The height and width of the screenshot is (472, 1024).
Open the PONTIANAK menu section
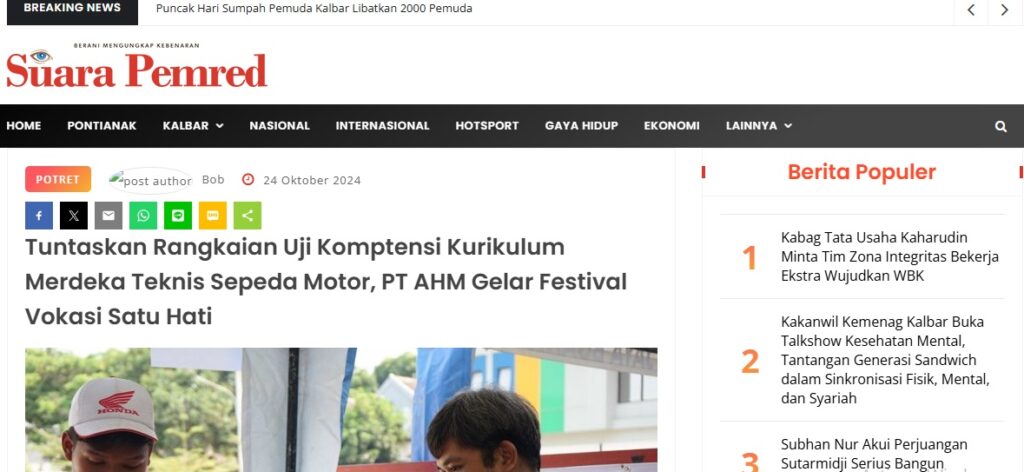click(102, 126)
